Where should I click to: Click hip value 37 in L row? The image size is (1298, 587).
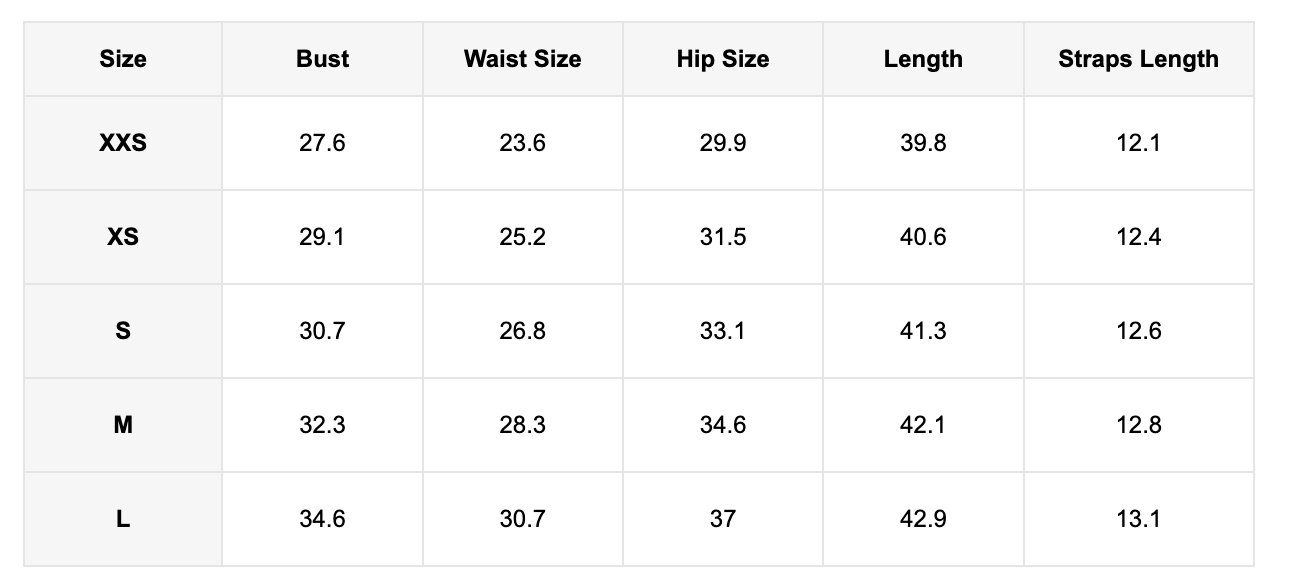pyautogui.click(x=723, y=519)
